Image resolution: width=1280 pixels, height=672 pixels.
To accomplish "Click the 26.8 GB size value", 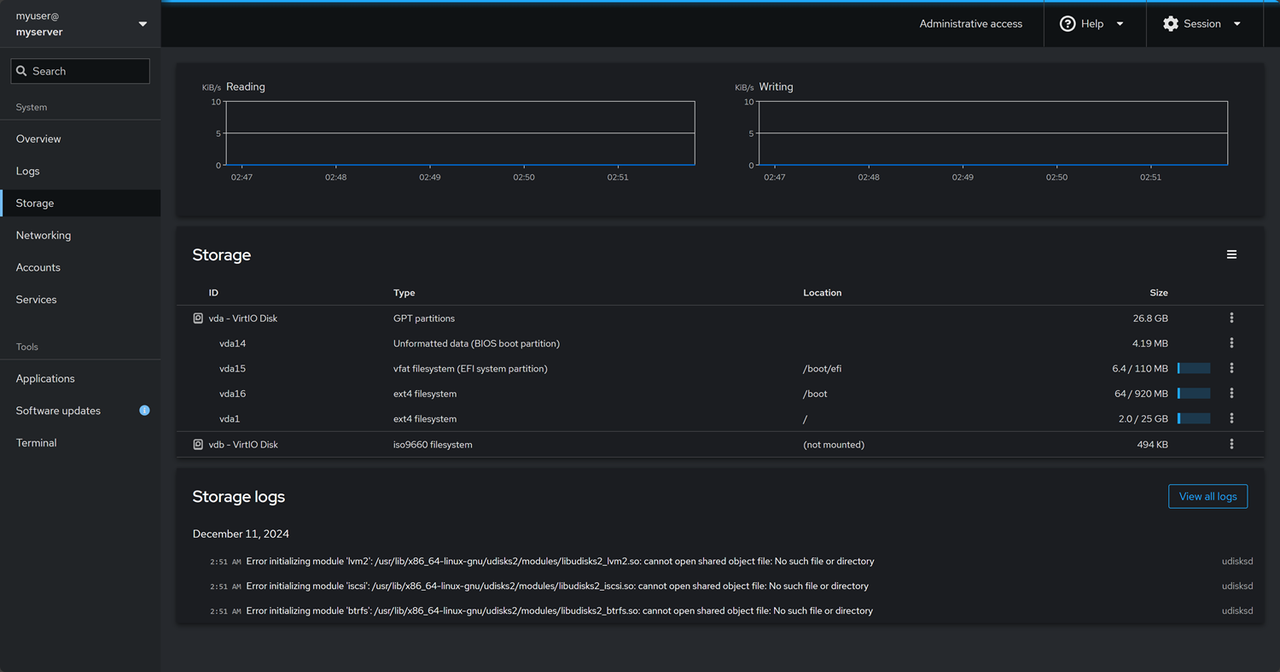I will [x=1150, y=318].
